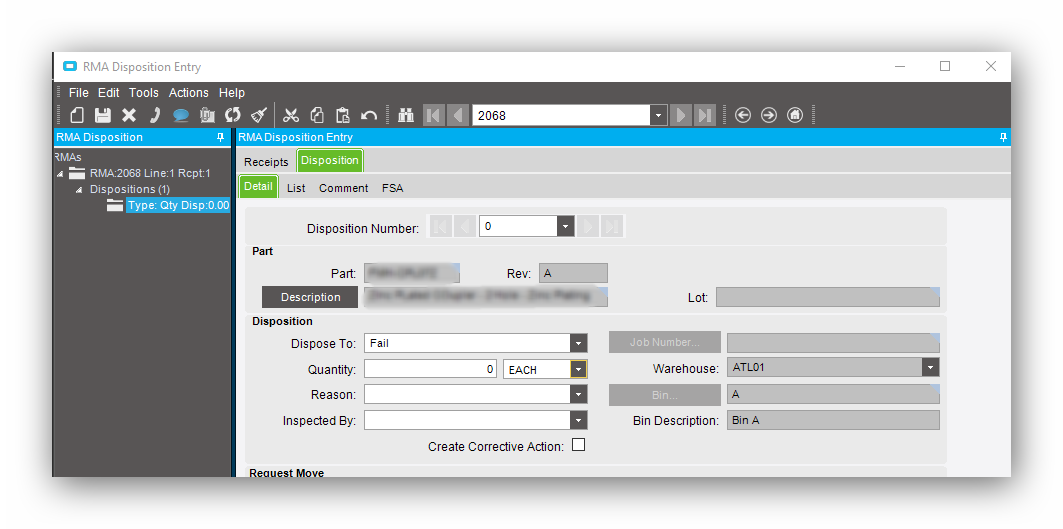Go to last record in toolbar navigator

click(x=705, y=115)
